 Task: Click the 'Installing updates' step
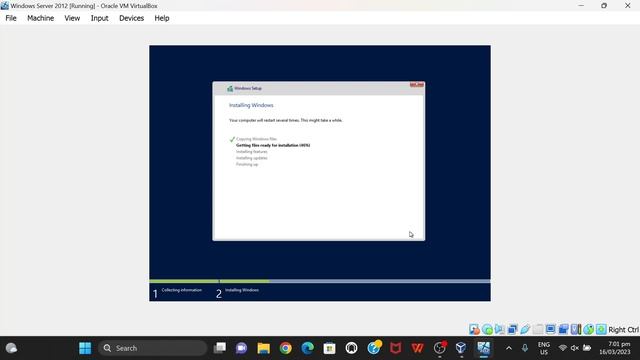pos(251,158)
